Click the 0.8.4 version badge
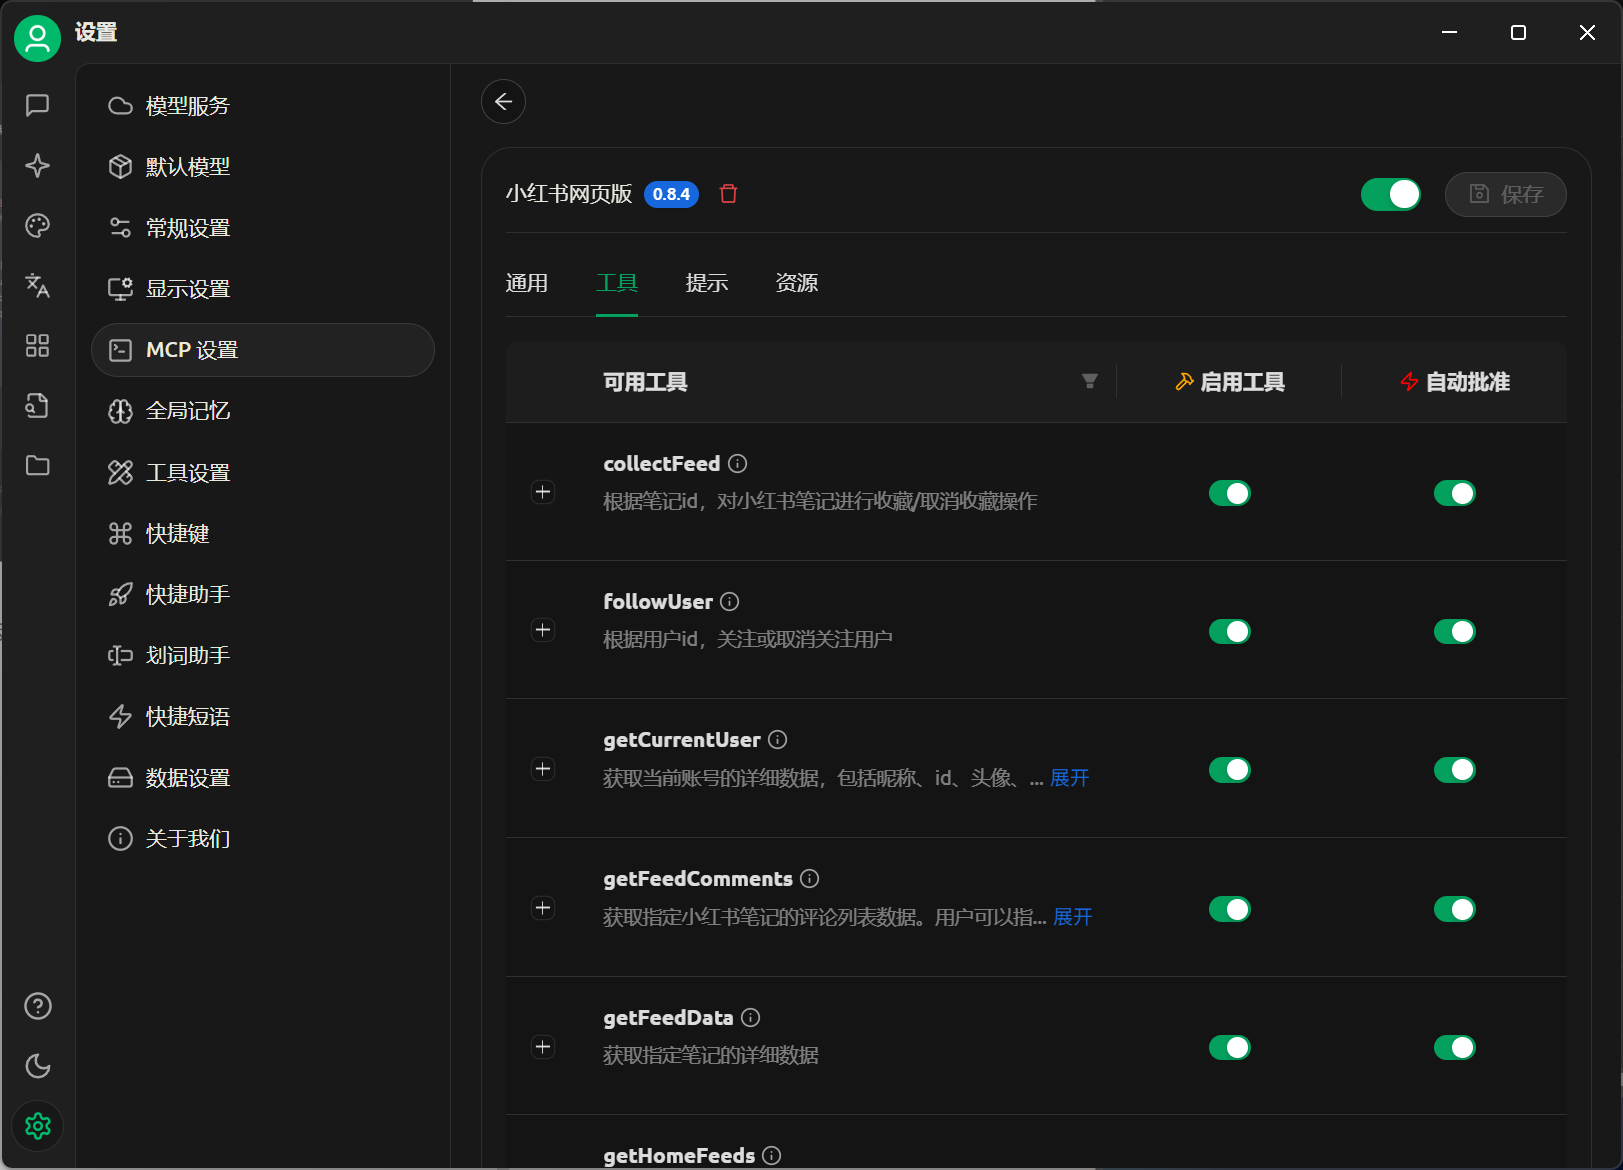 671,194
